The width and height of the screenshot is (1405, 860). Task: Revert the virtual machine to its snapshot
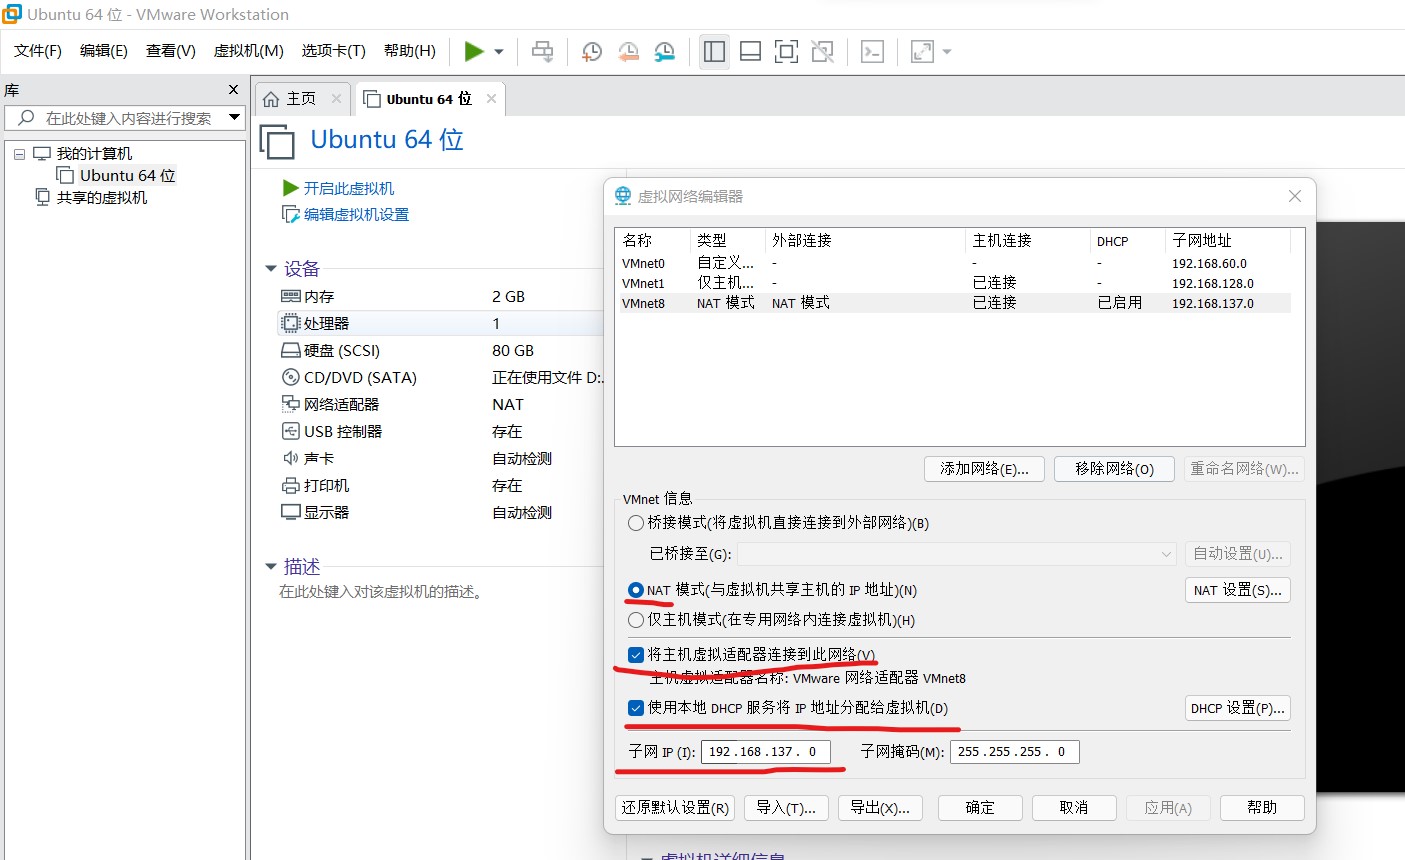click(x=628, y=50)
